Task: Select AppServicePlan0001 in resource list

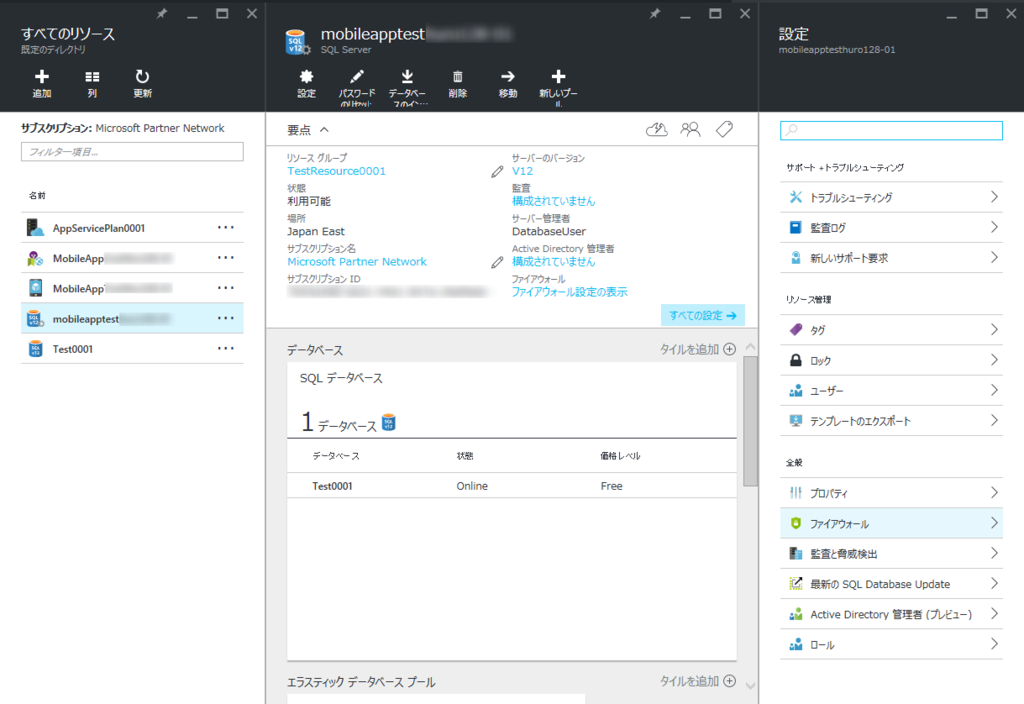Action: pos(132,228)
